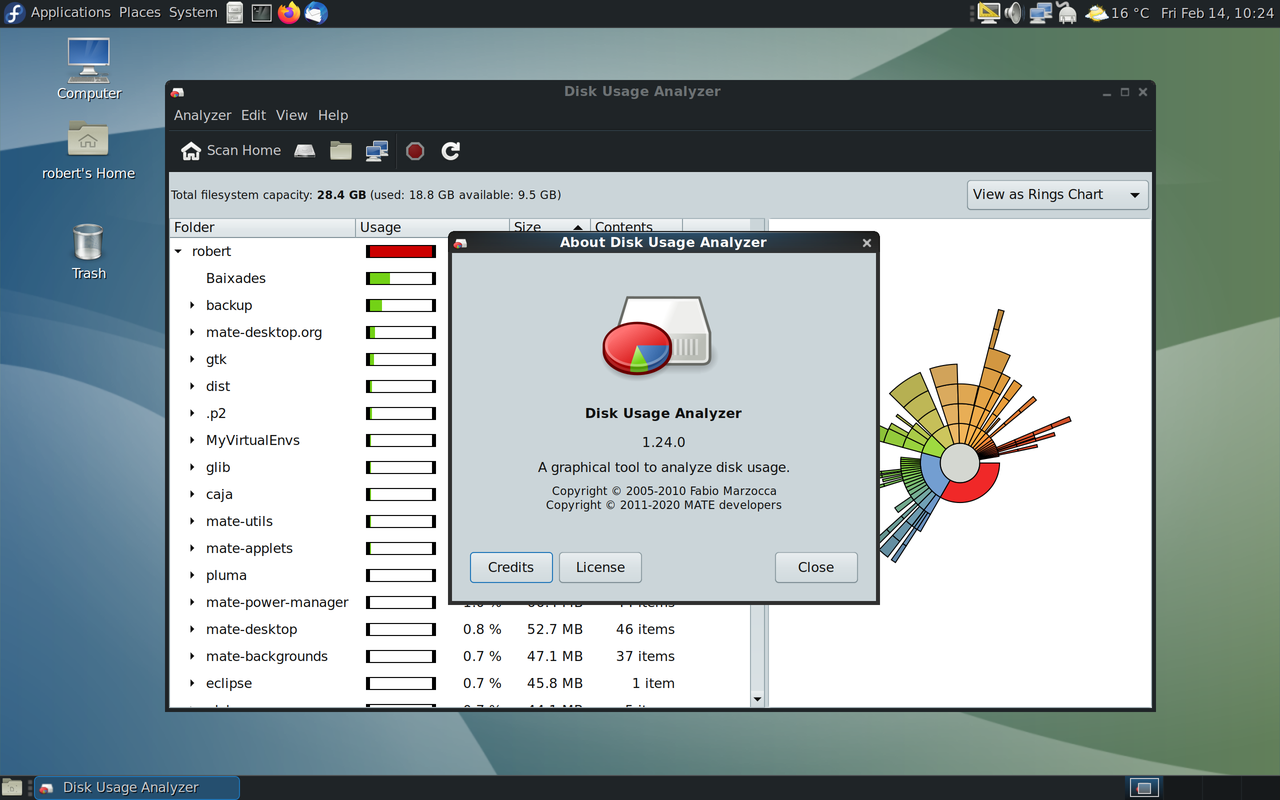Click the Trash desktop icon
1280x800 pixels.
(88, 251)
